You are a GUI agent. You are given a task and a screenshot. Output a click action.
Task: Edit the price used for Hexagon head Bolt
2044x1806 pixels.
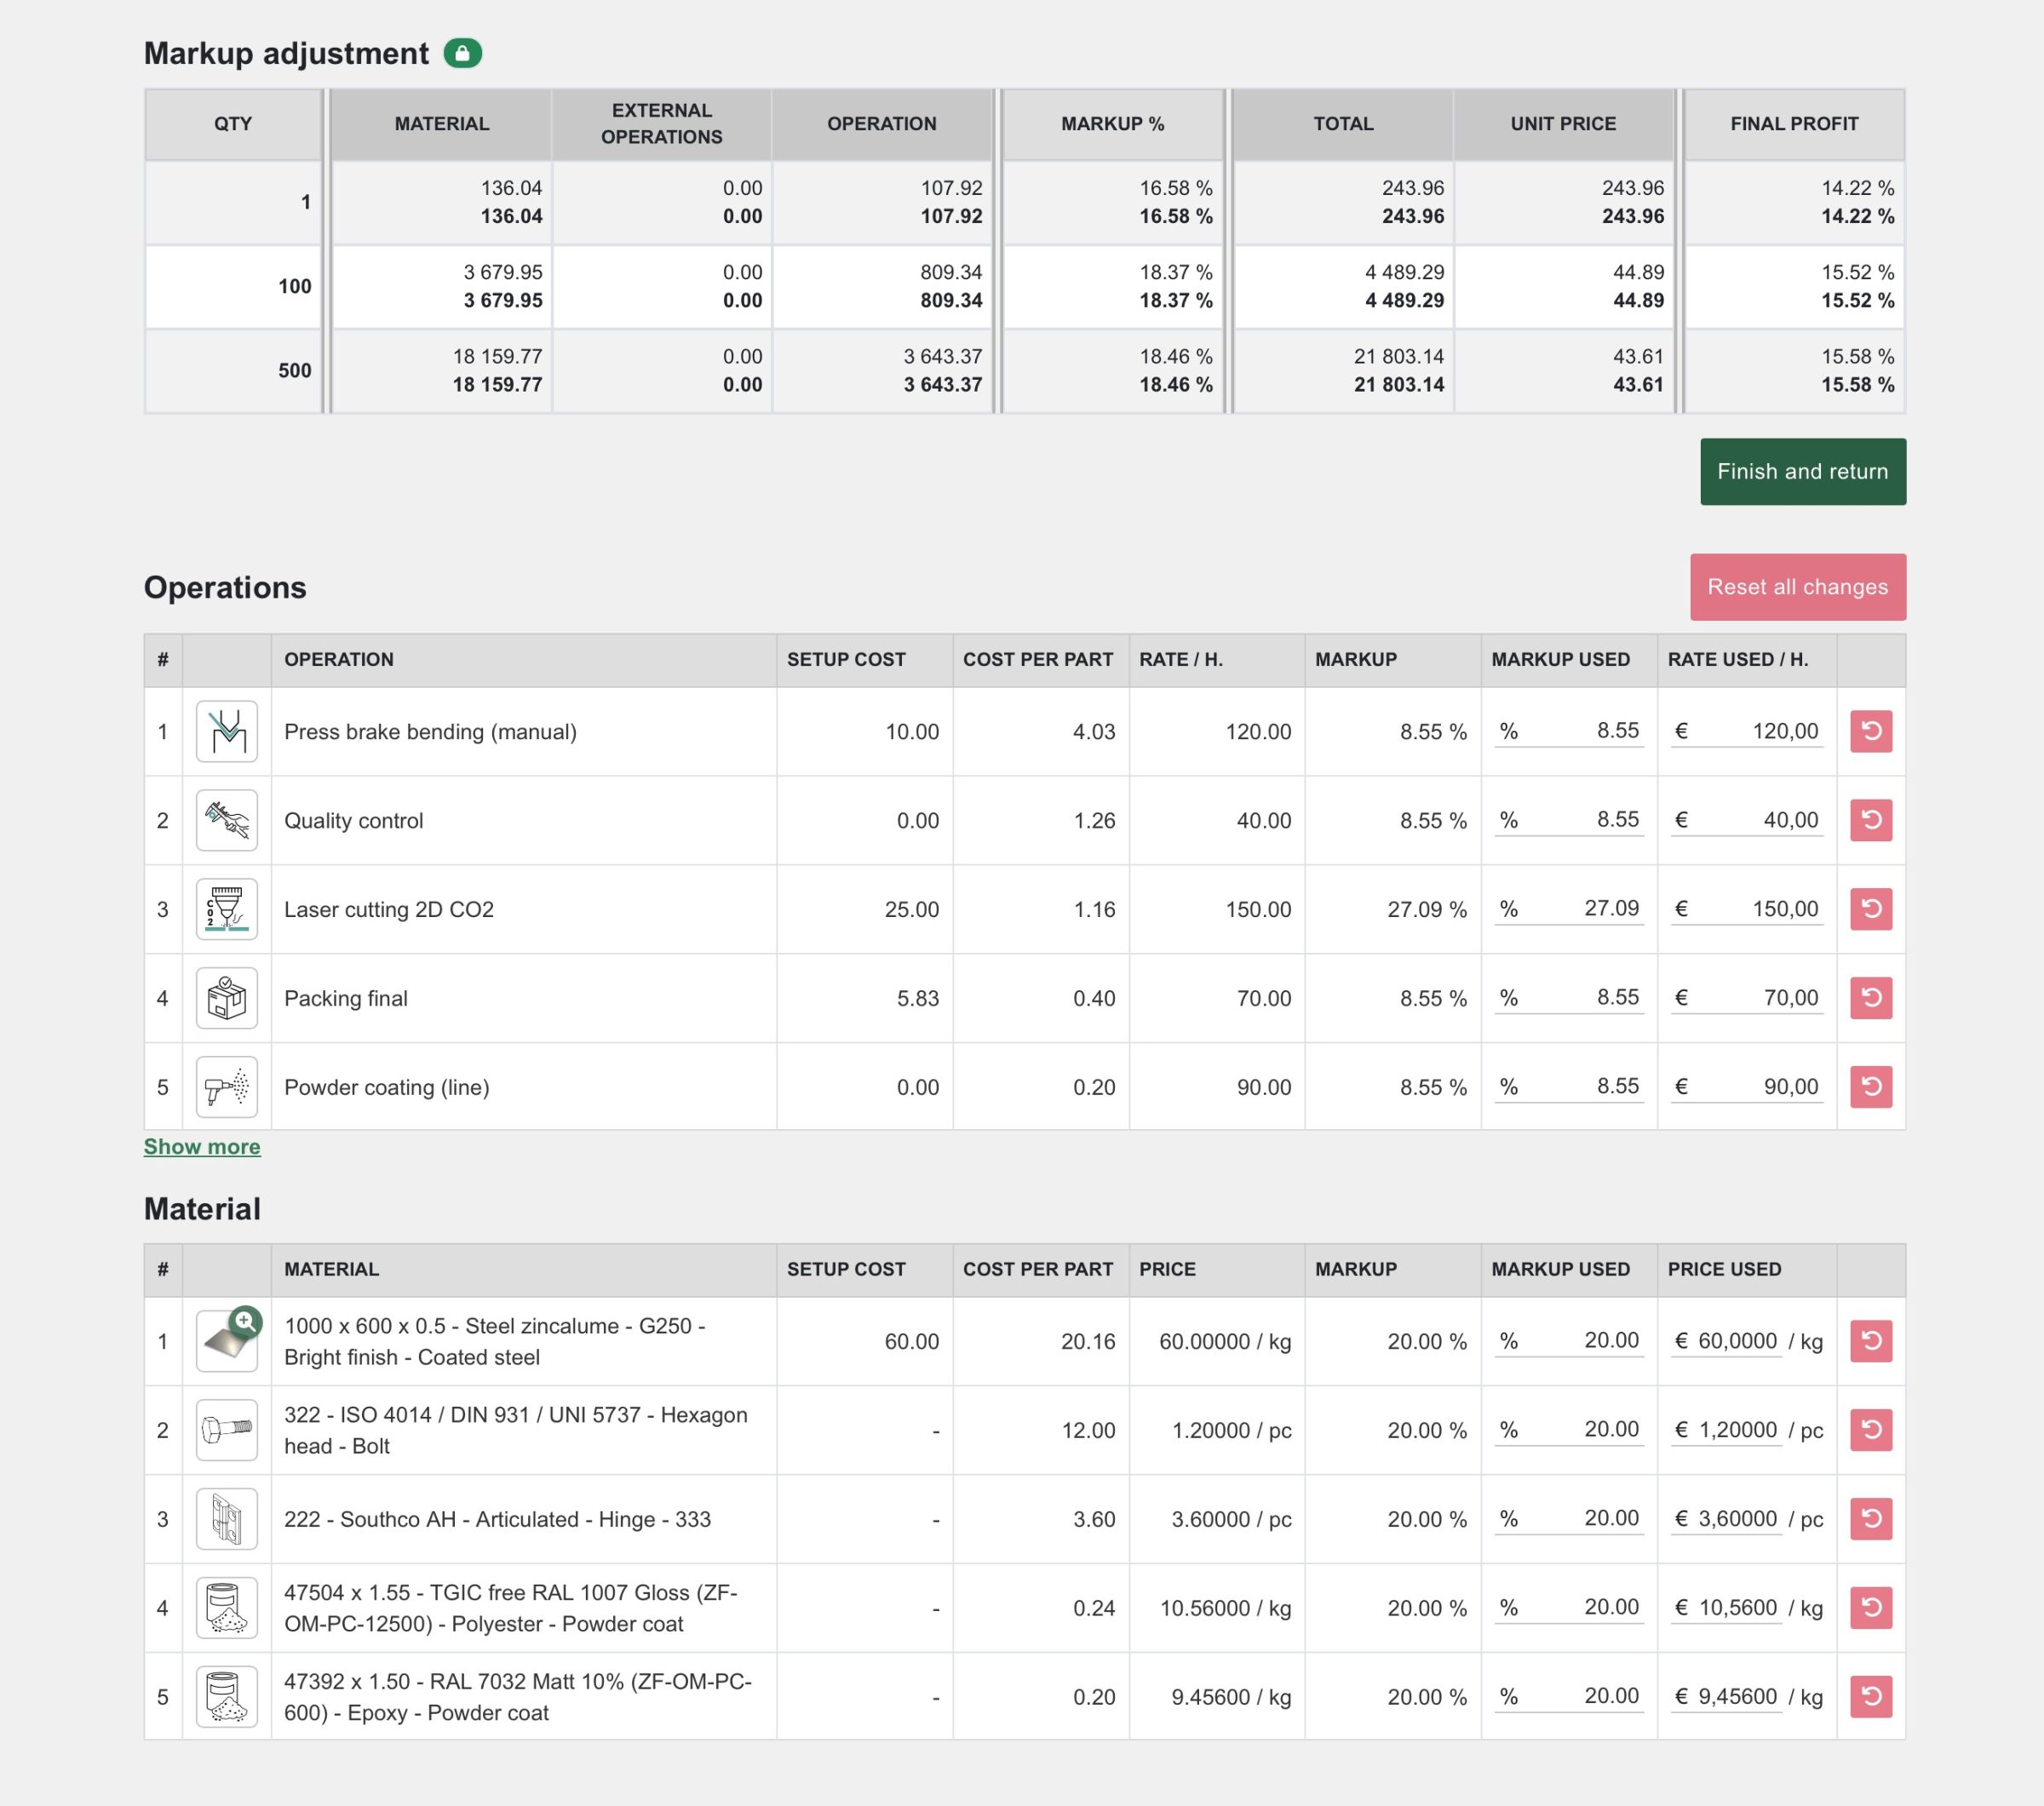click(1737, 1431)
